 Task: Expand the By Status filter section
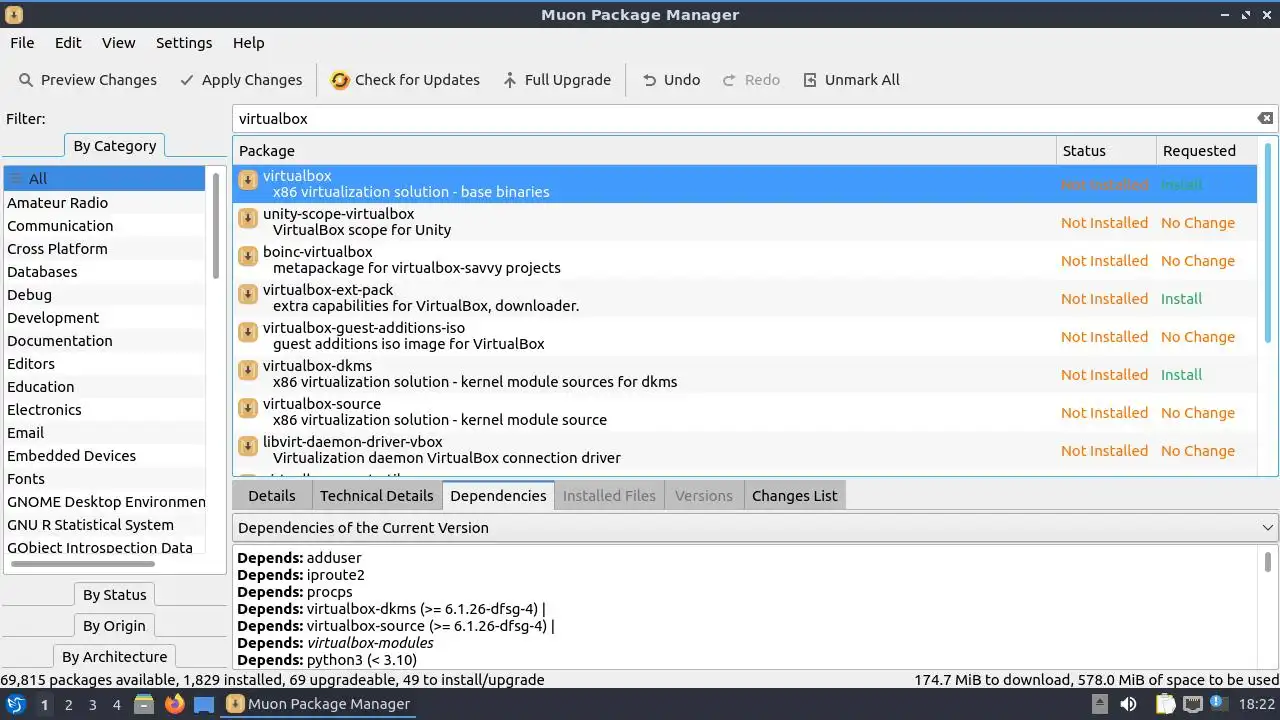pos(114,595)
